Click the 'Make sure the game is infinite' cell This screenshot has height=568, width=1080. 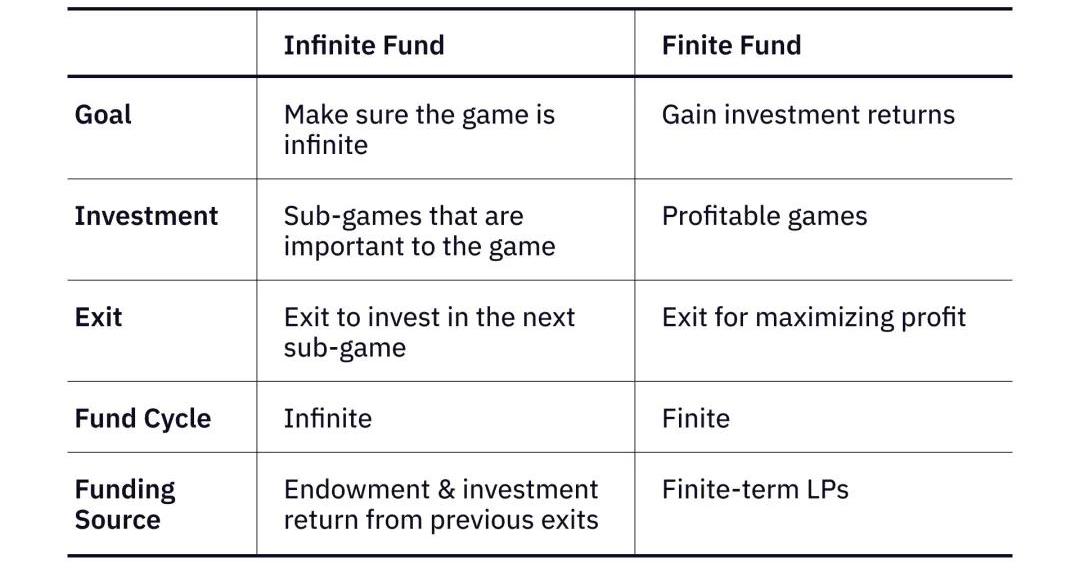click(419, 129)
